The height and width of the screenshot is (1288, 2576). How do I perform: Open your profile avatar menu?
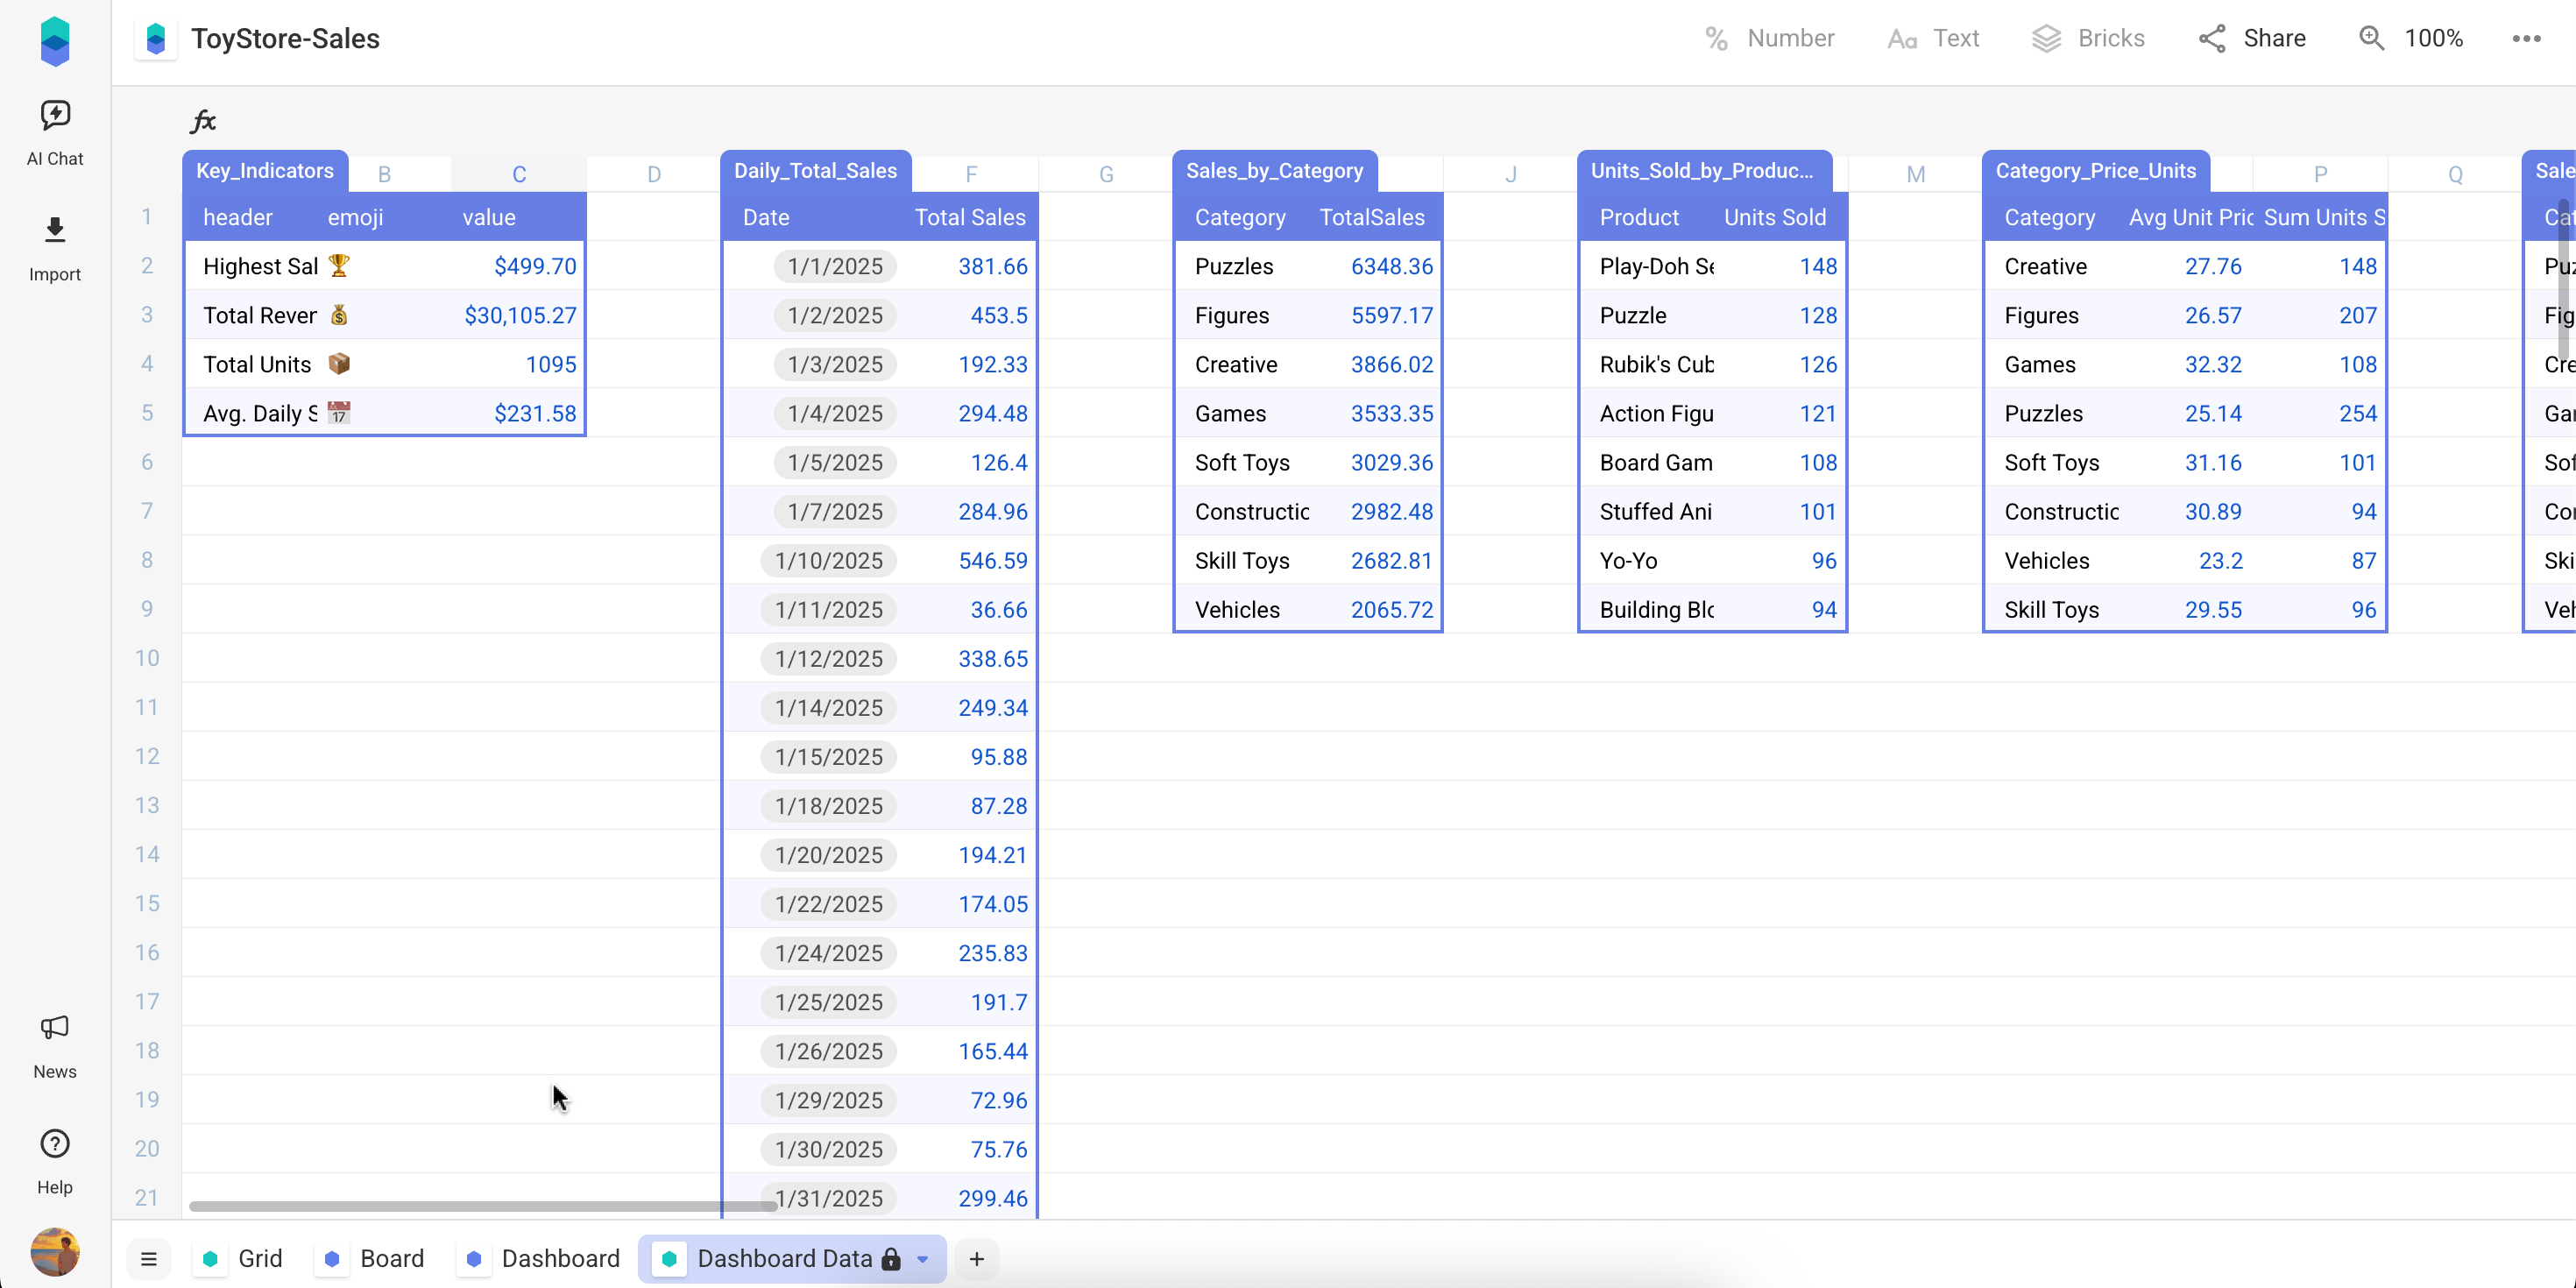tap(54, 1251)
